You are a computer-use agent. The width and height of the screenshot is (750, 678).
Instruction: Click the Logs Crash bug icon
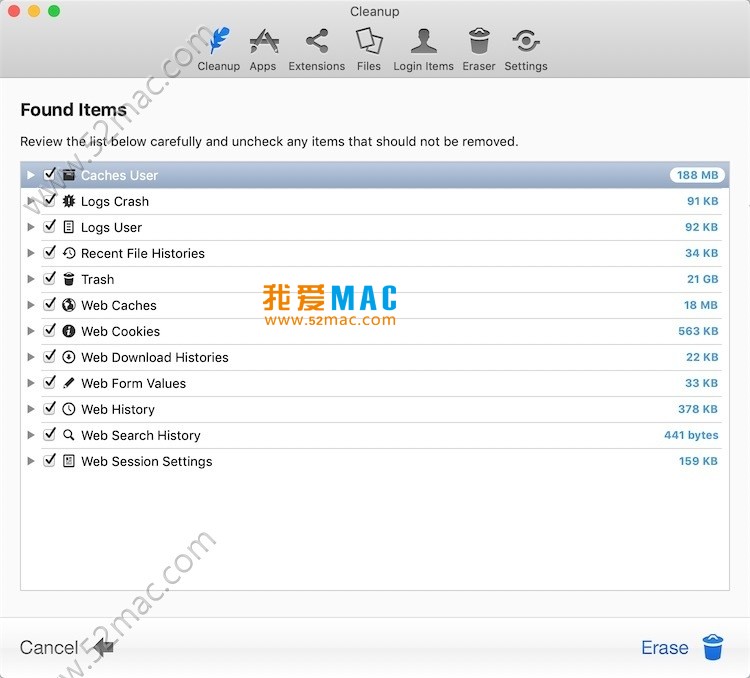click(x=69, y=201)
